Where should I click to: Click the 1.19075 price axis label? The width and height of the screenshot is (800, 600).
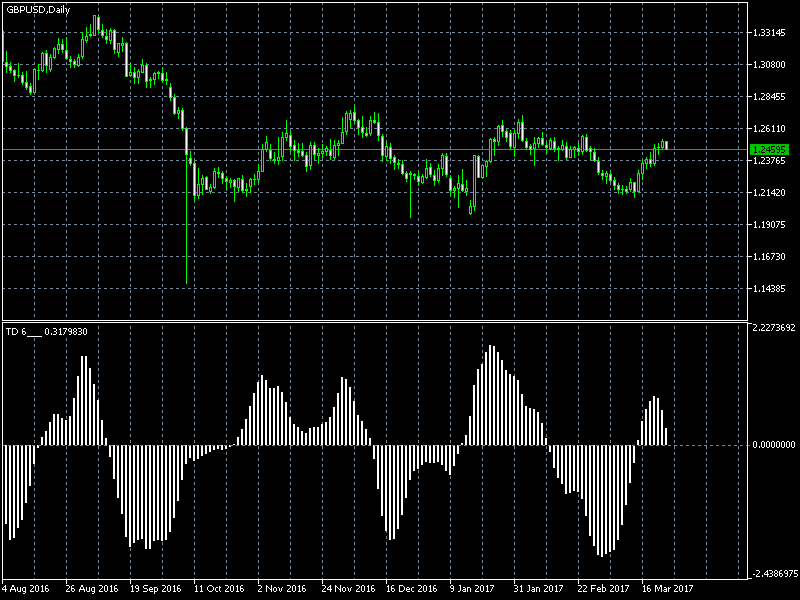click(x=769, y=224)
